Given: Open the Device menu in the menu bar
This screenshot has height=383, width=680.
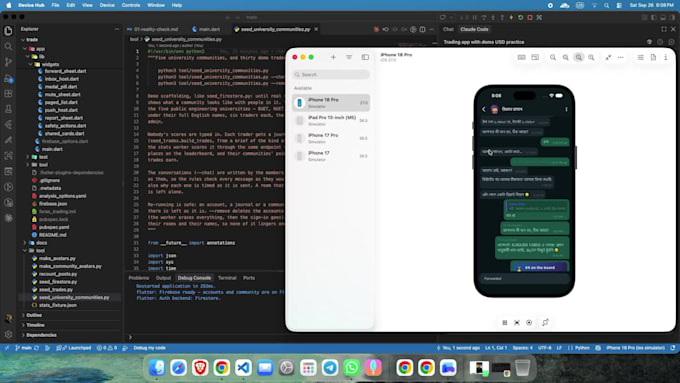Looking at the screenshot, I should click(x=107, y=5).
